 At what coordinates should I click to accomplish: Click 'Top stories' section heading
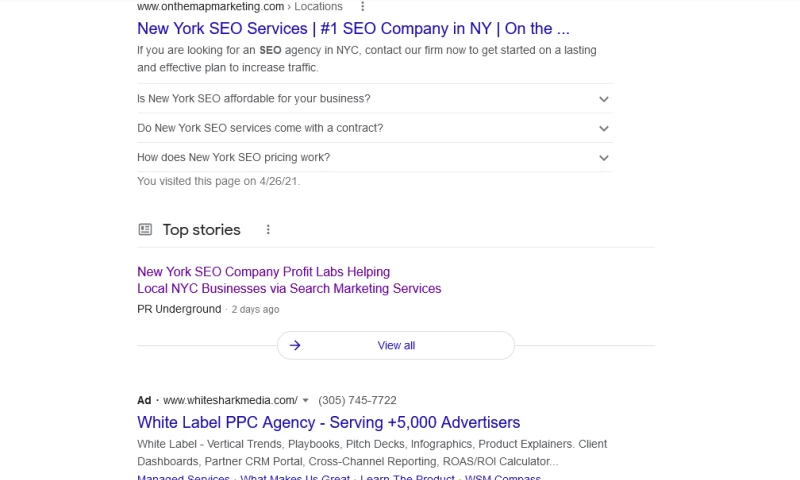(x=201, y=230)
